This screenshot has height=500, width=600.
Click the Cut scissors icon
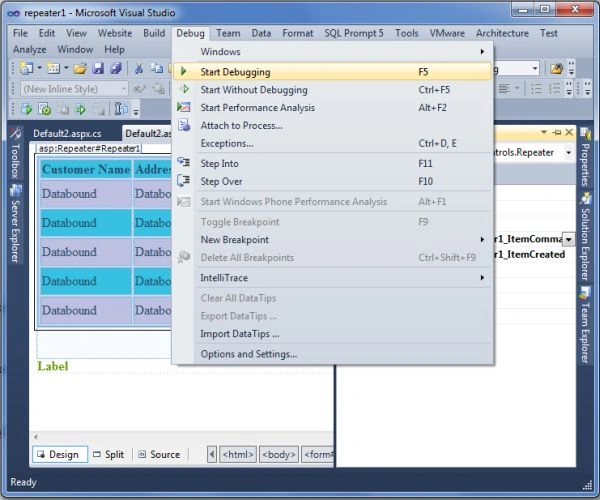[139, 69]
